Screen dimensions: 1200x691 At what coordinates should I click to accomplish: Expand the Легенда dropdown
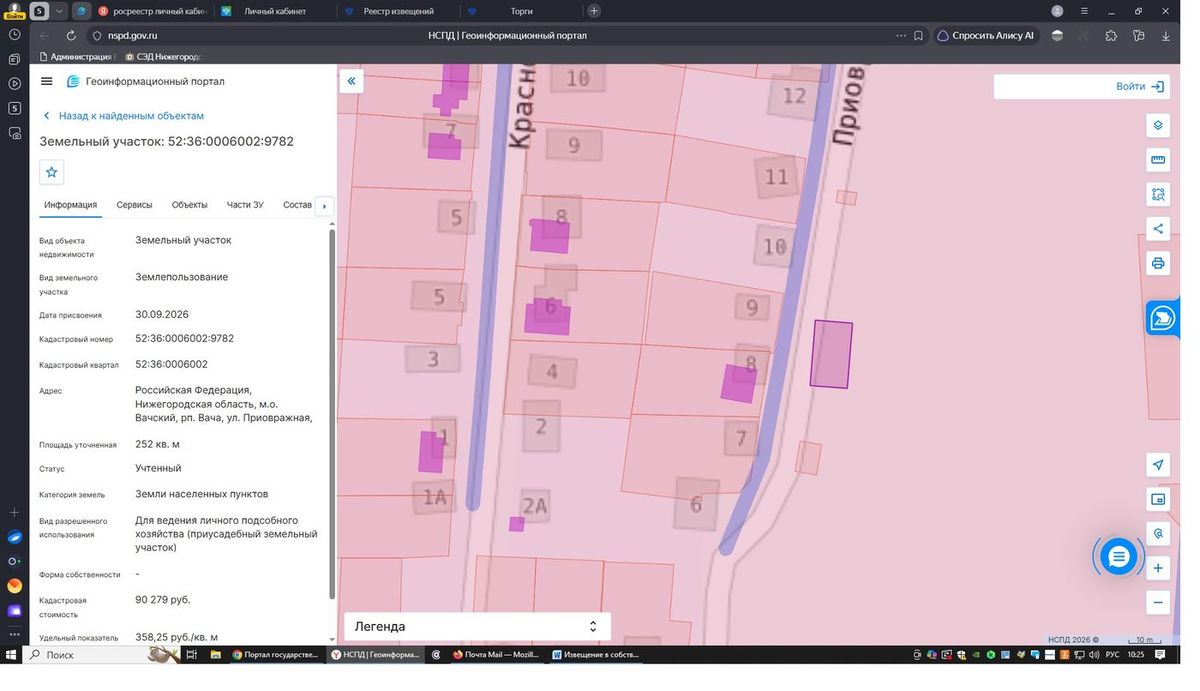[477, 626]
